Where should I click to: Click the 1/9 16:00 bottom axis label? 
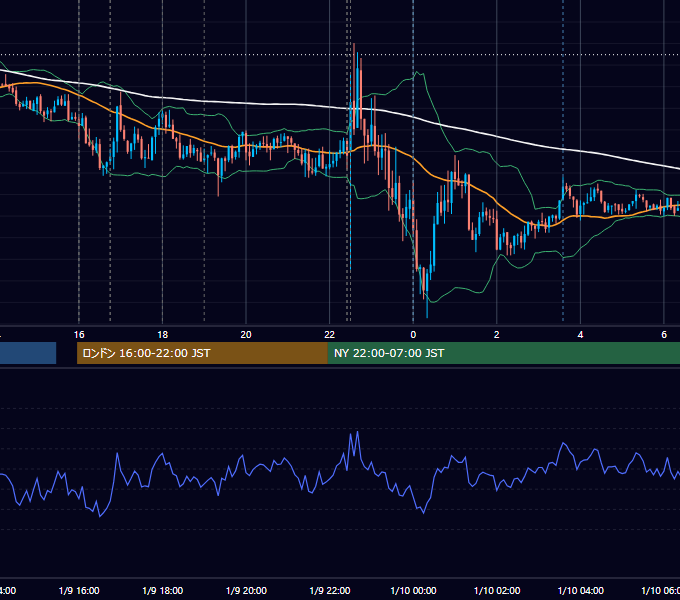point(79,590)
